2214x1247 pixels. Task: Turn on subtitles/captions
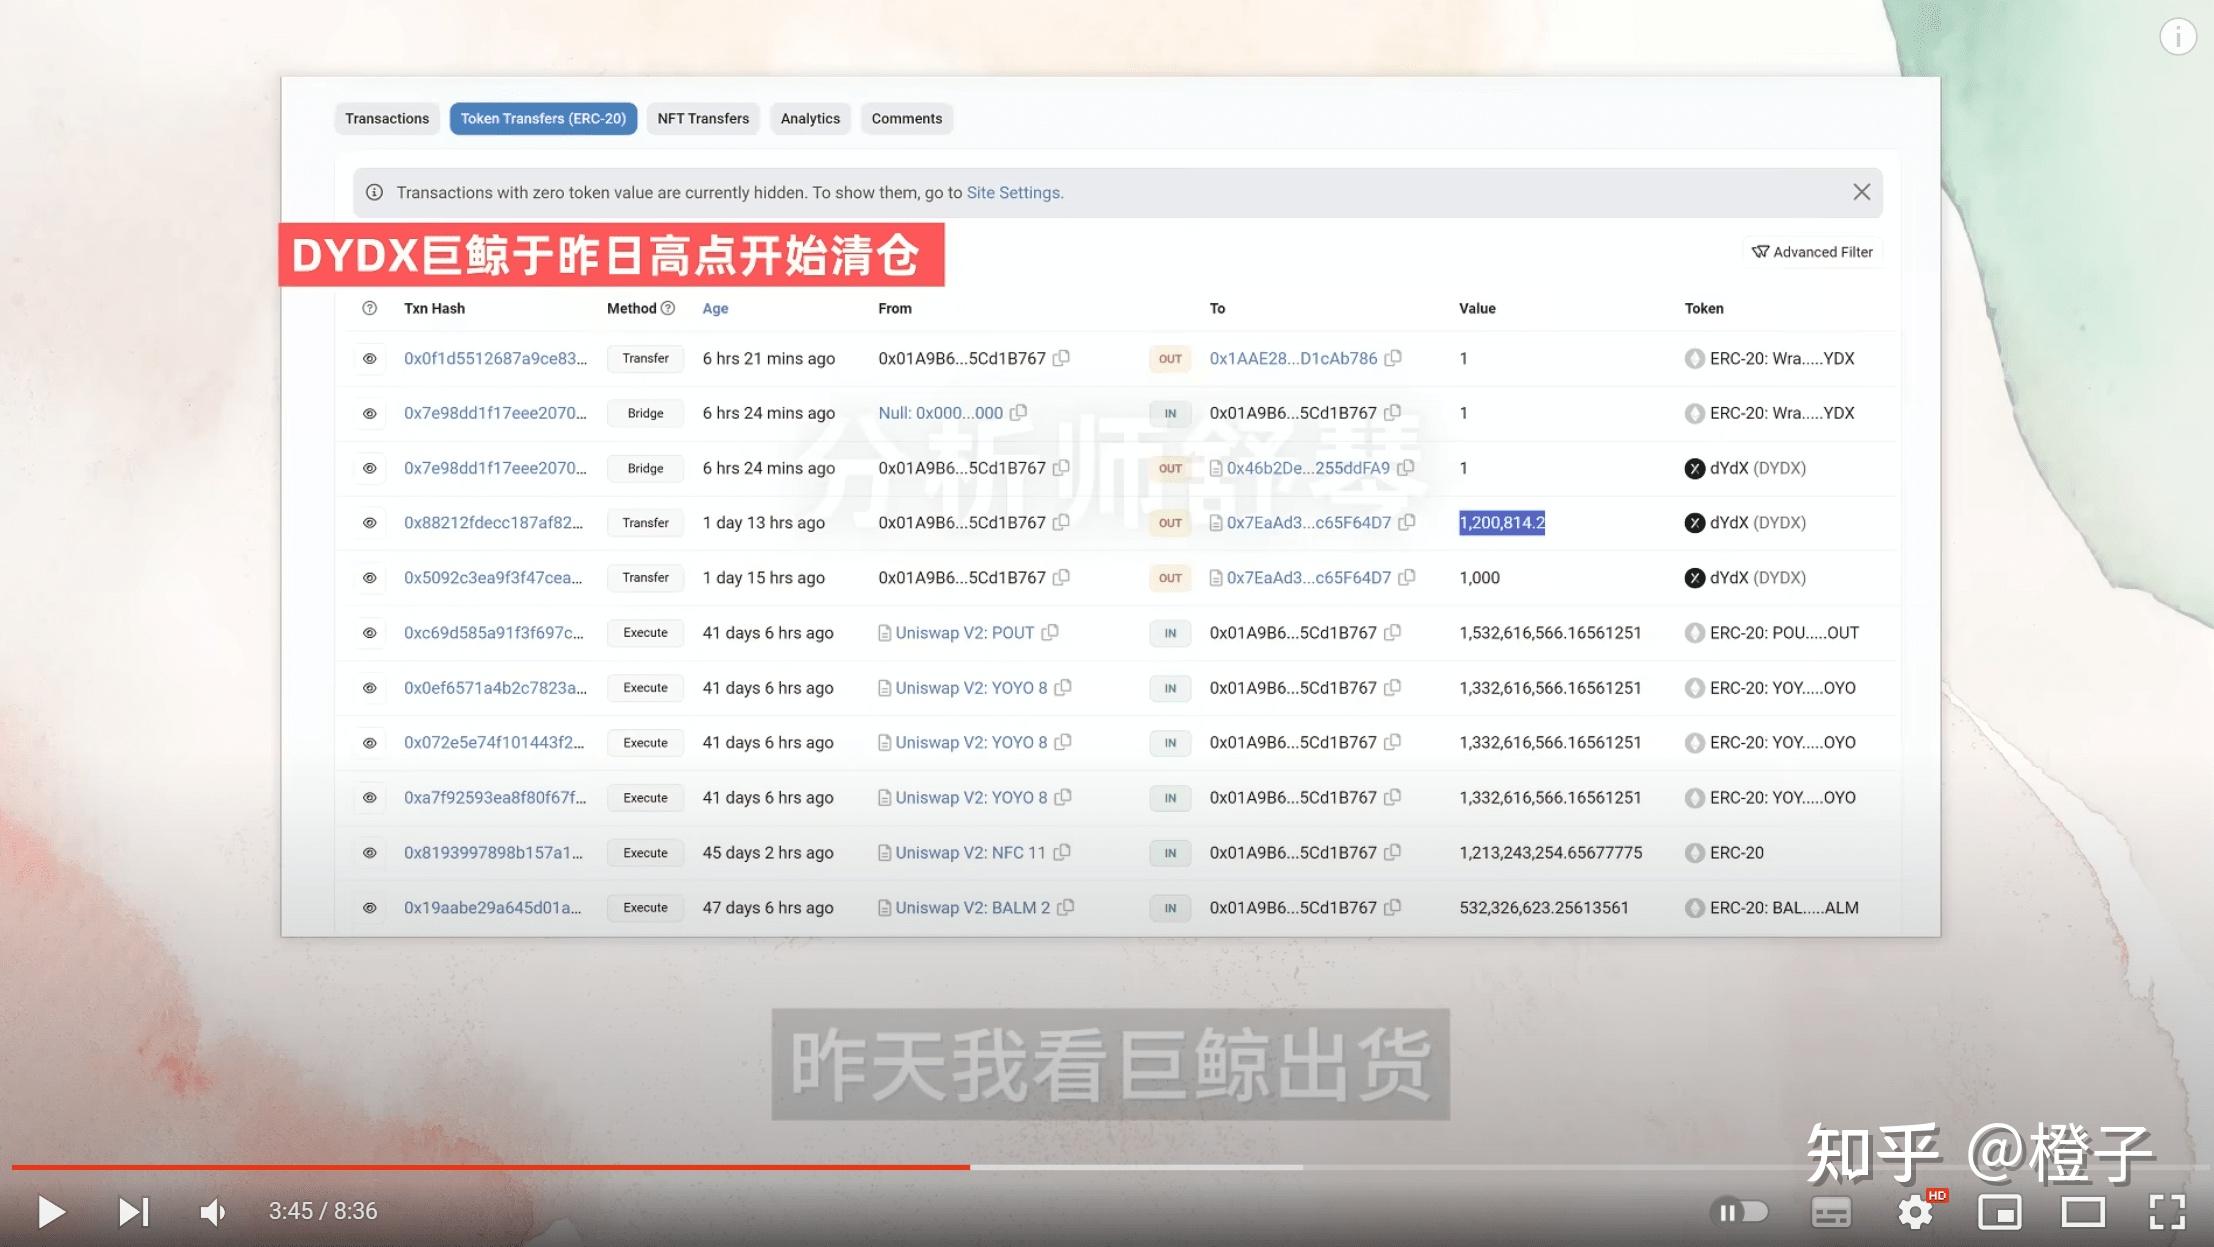(1831, 1212)
